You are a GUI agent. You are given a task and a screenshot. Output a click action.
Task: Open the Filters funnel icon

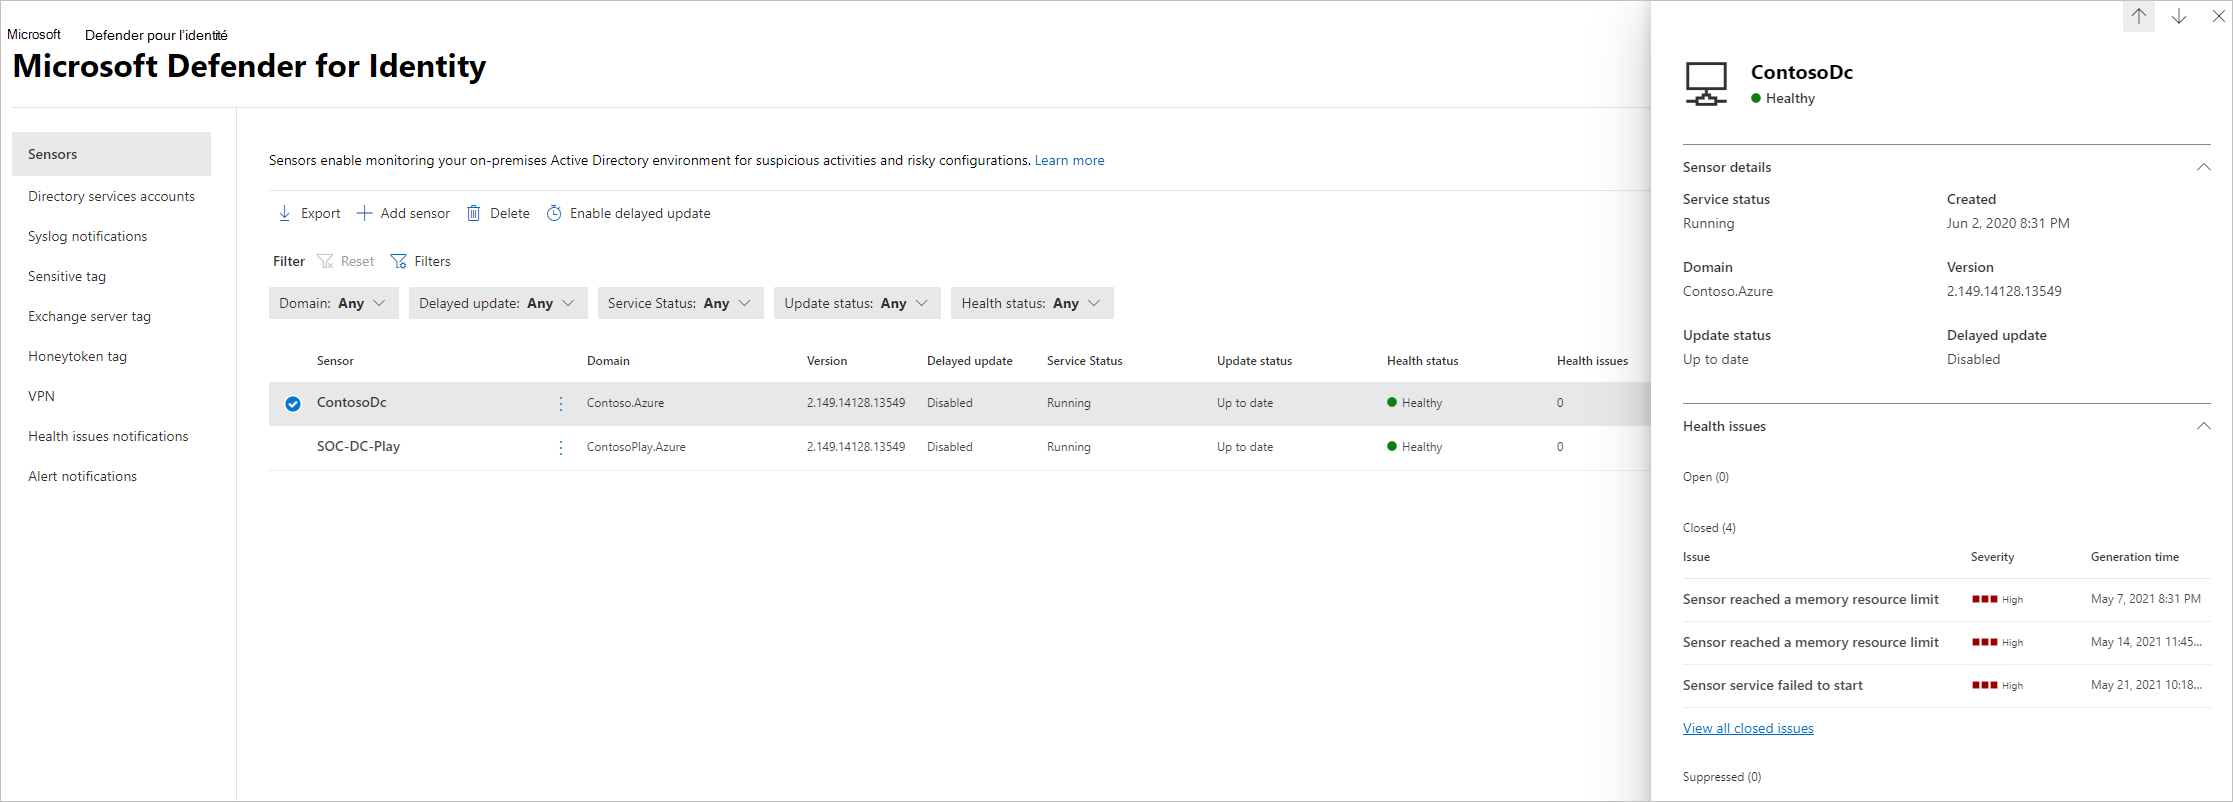point(398,261)
